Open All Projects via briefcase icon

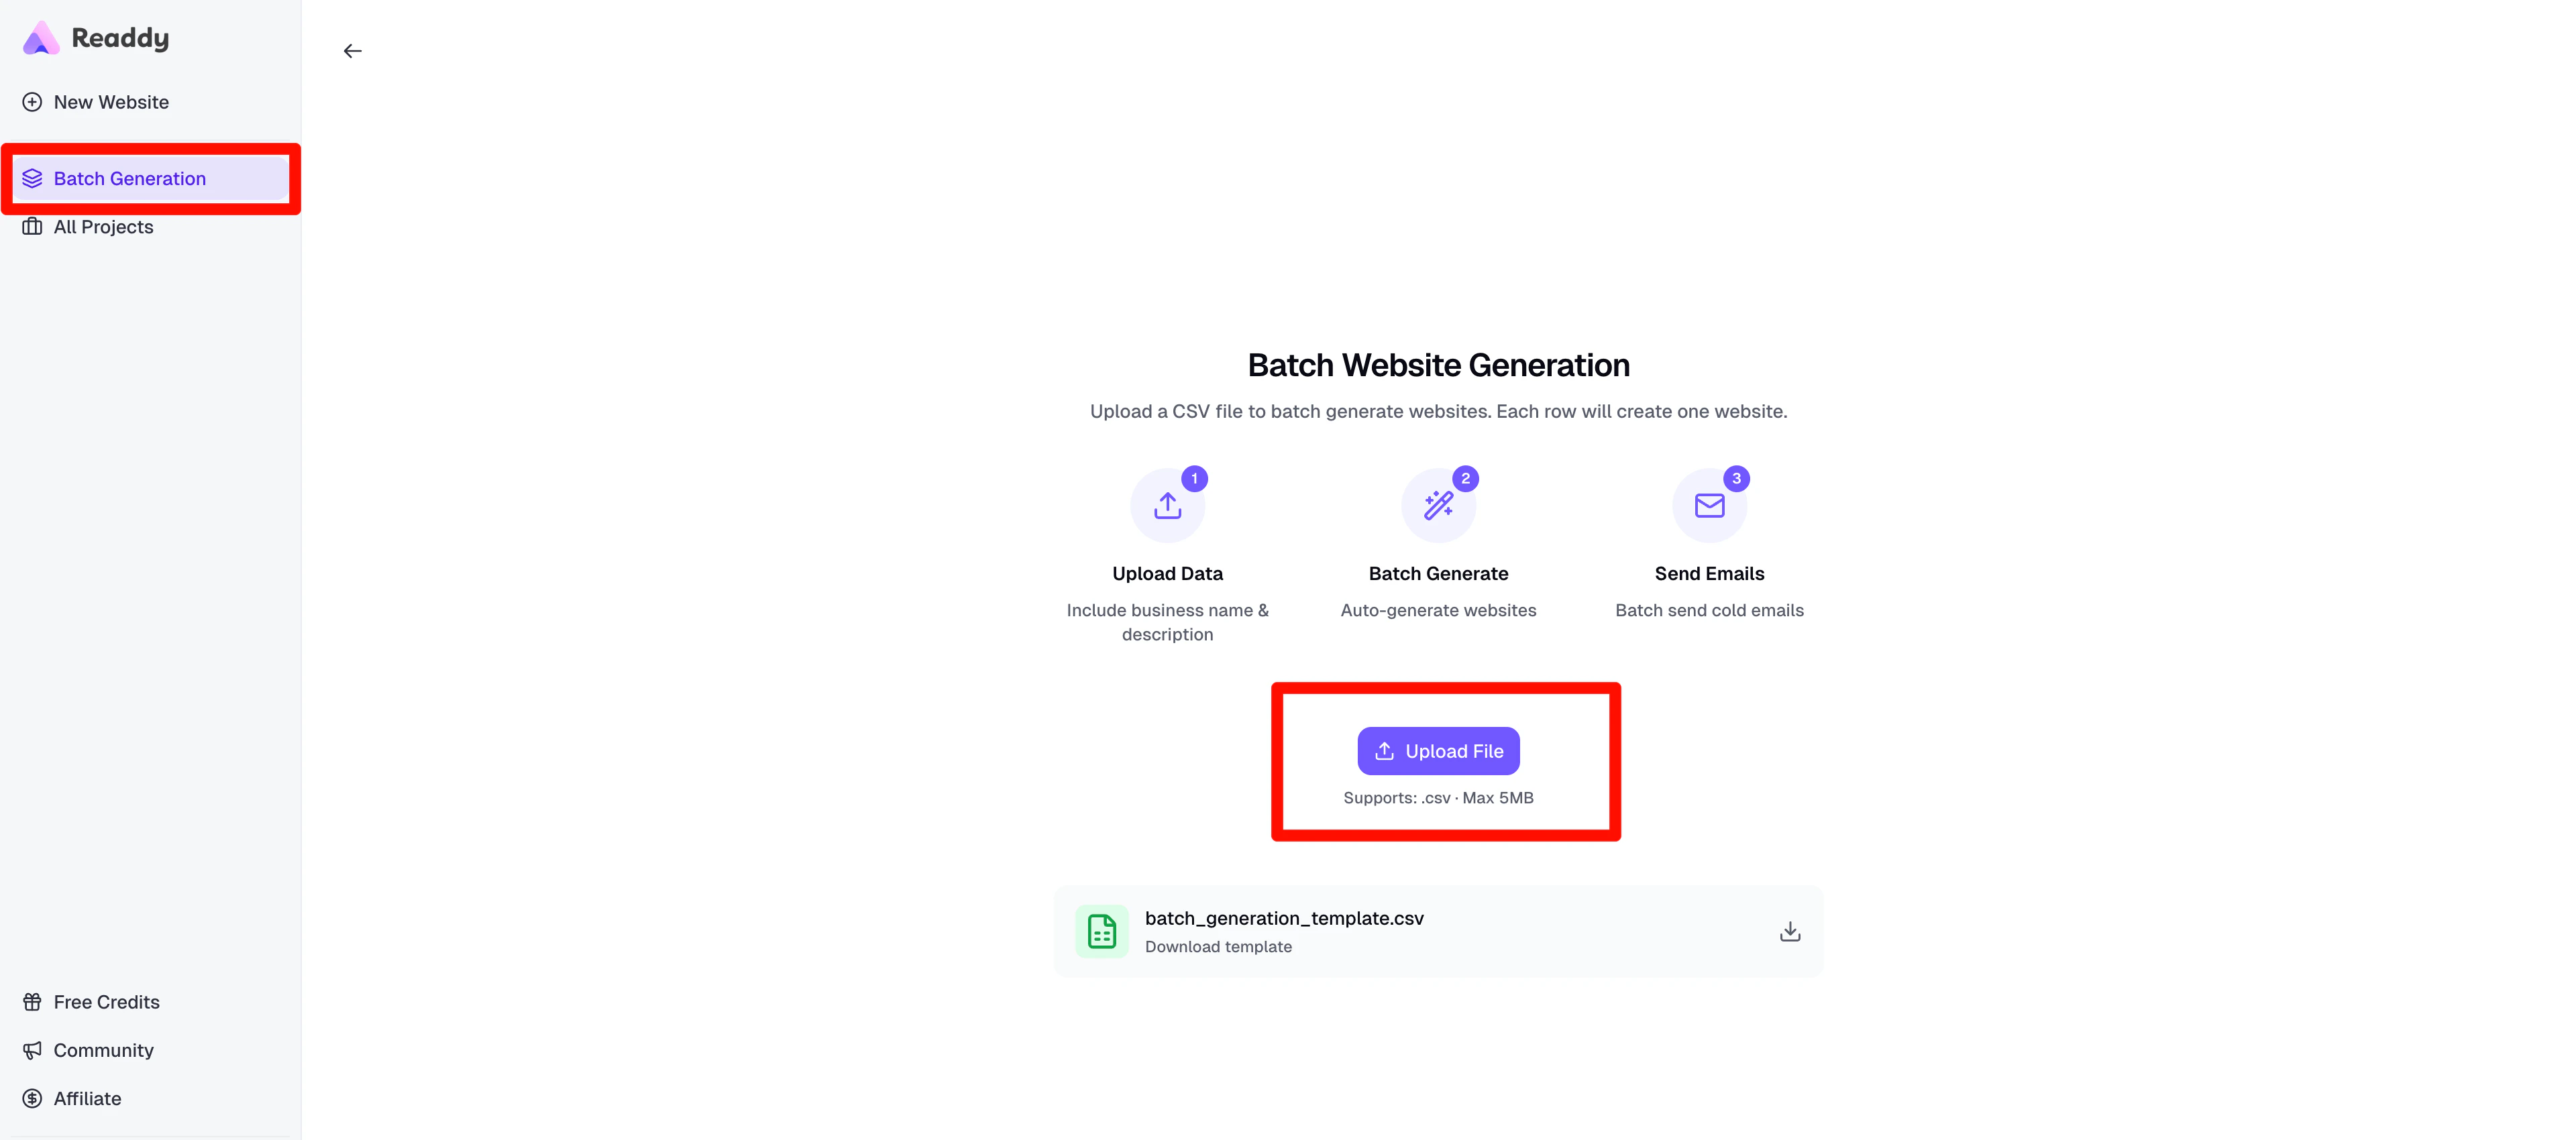point(32,227)
